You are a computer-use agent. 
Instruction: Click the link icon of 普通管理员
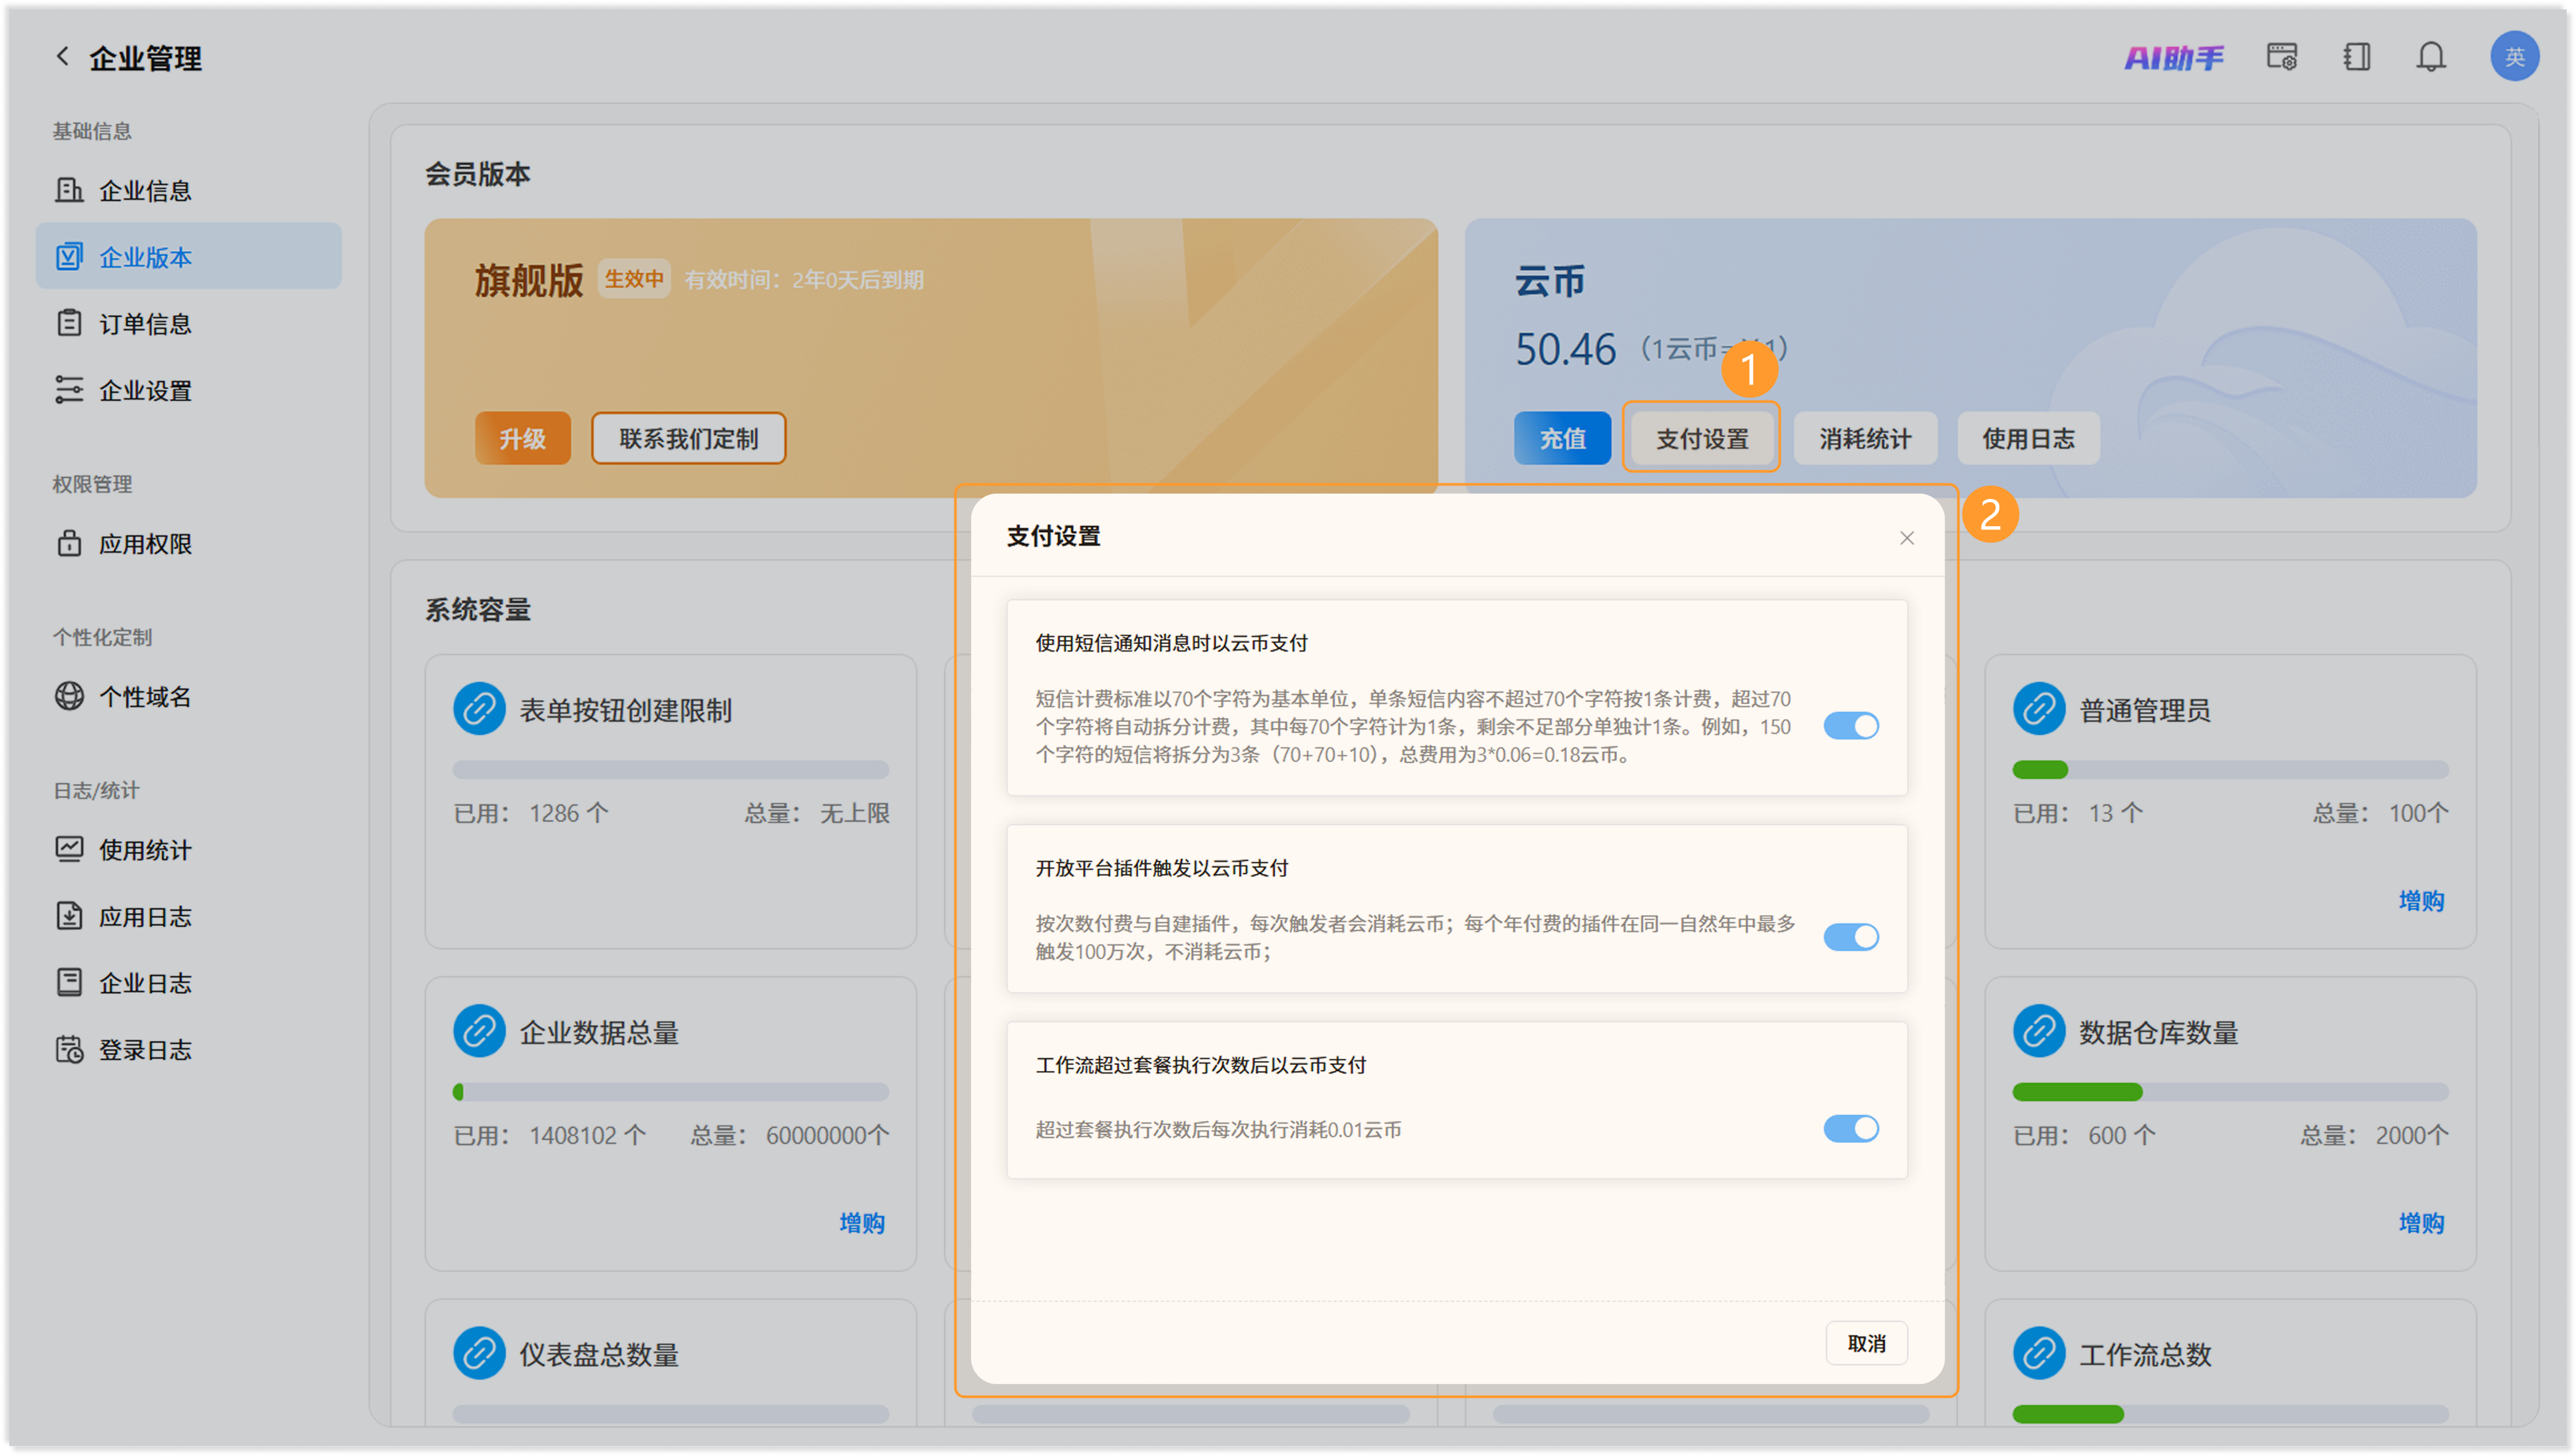2039,709
